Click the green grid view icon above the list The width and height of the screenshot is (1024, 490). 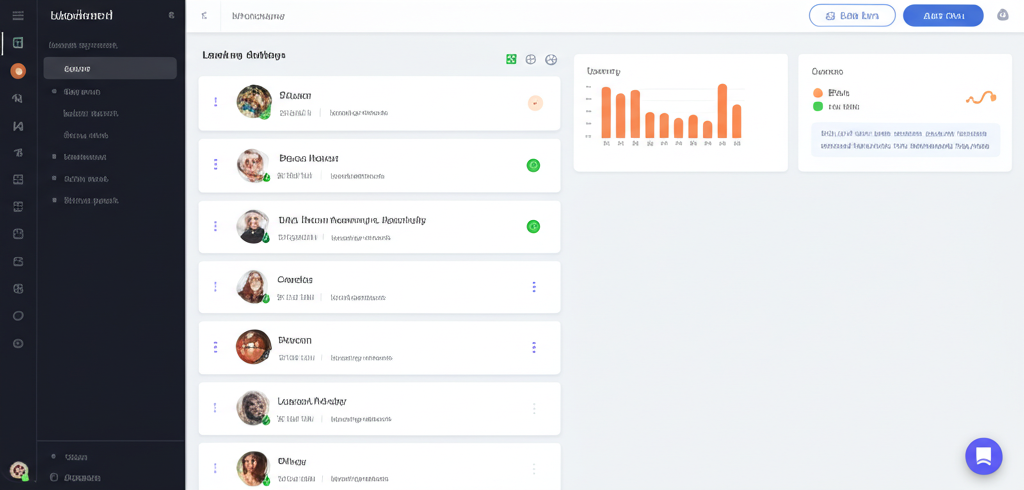pyautogui.click(x=511, y=60)
